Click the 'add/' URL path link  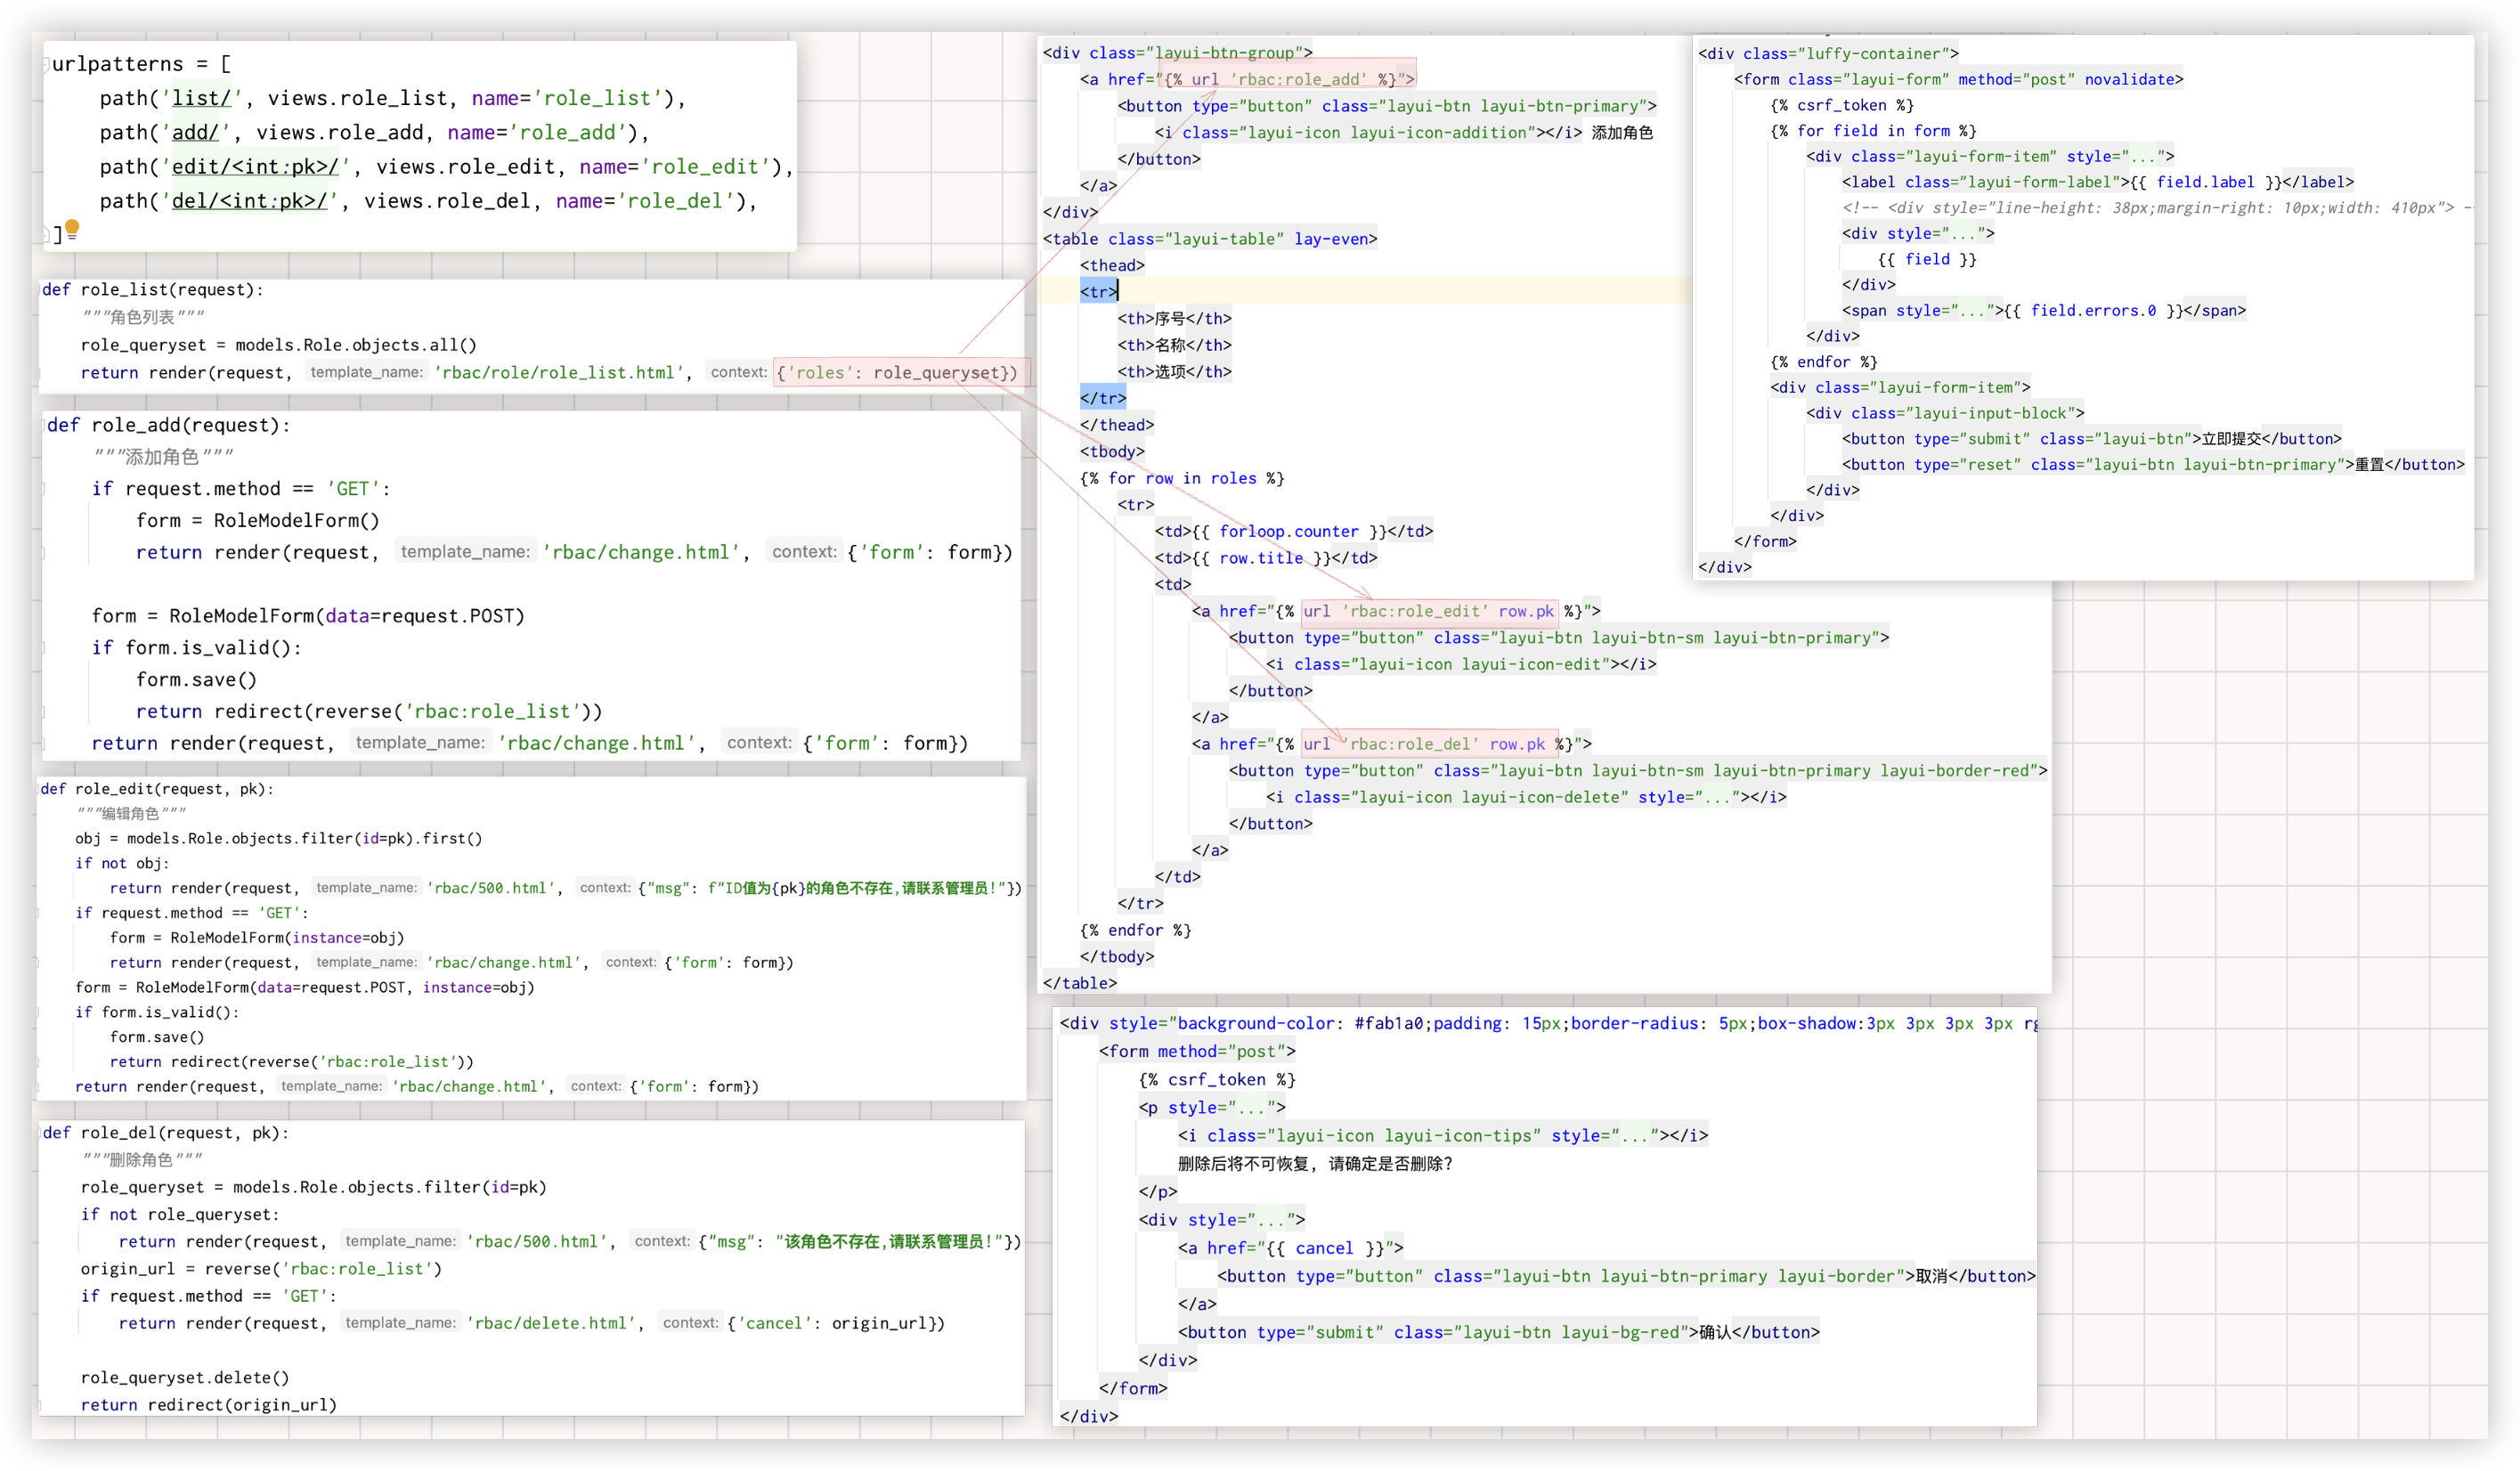[195, 132]
